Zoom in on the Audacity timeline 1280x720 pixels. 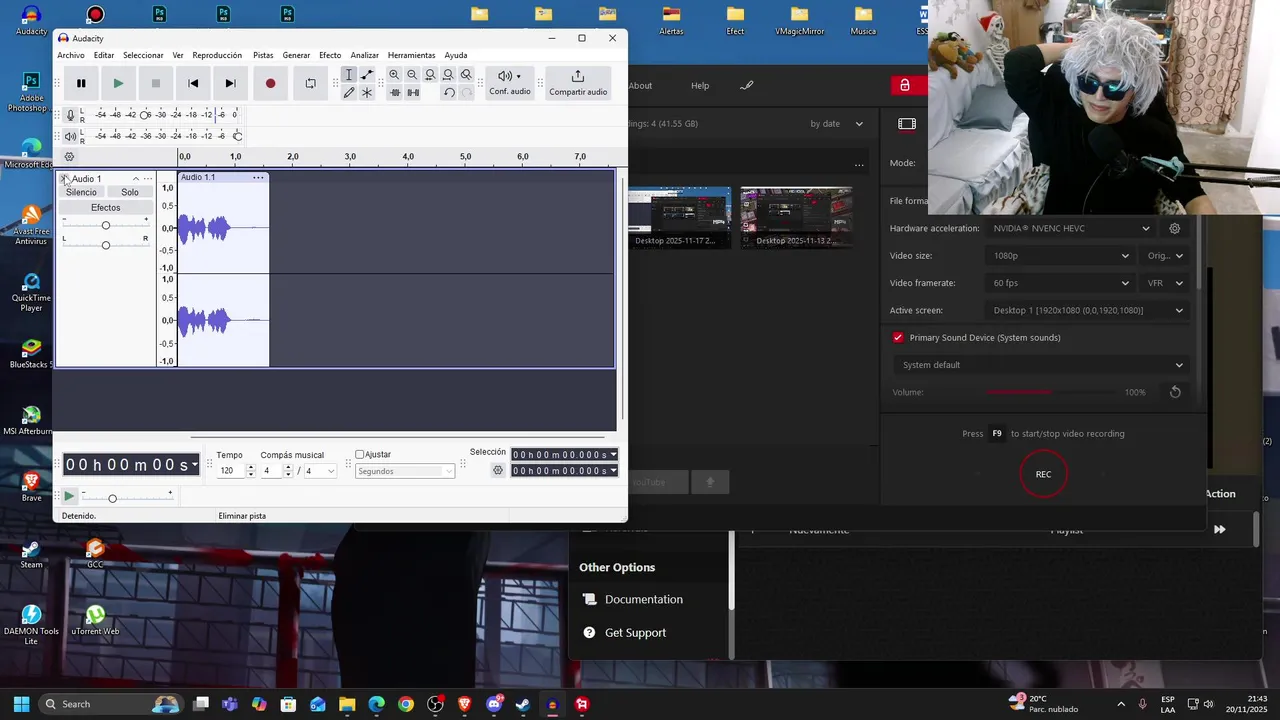coord(394,75)
